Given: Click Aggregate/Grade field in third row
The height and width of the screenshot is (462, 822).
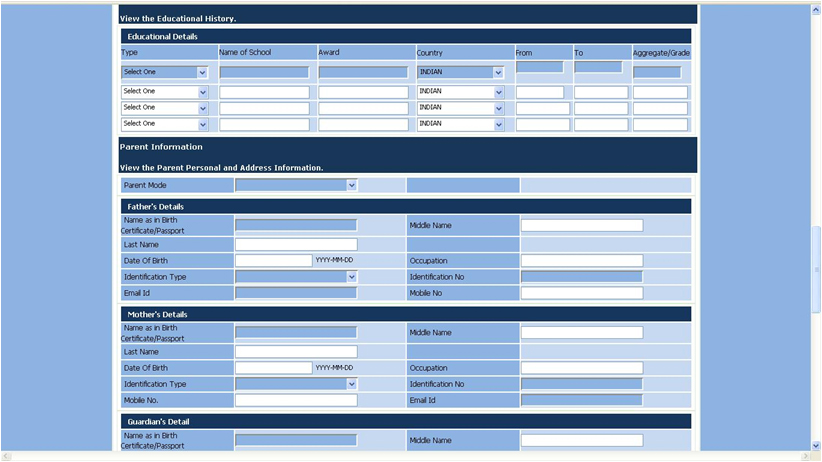Looking at the screenshot, I should click(661, 109).
